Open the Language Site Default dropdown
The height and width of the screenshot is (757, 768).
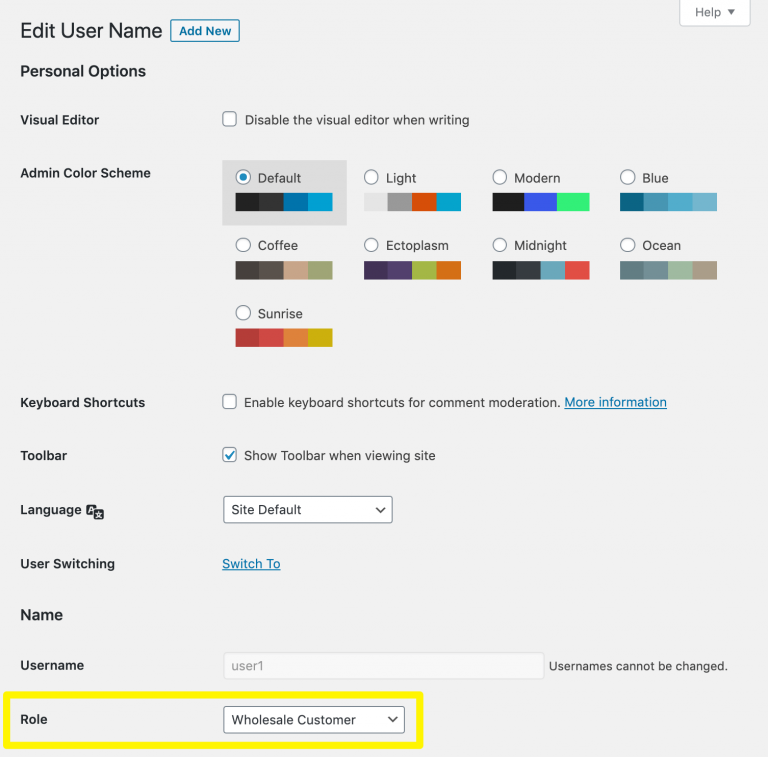(307, 510)
